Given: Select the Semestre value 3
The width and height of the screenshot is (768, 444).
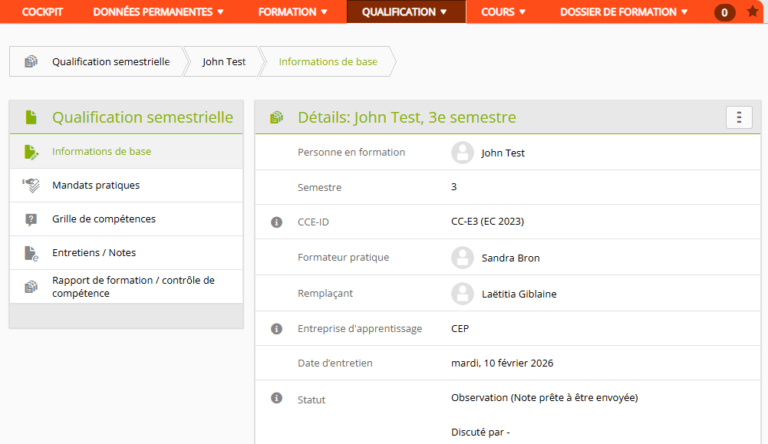Looking at the screenshot, I should click(454, 187).
